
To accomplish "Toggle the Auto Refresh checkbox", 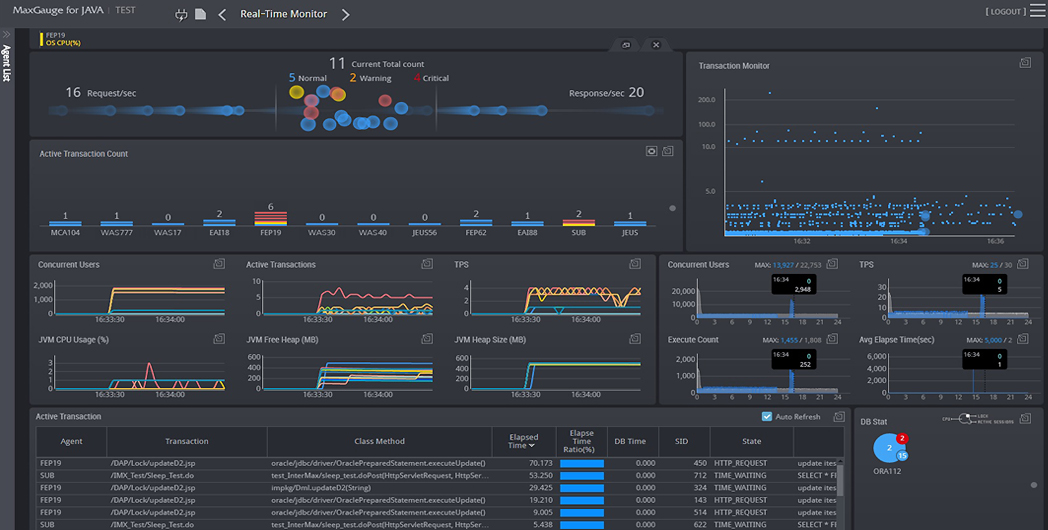I will pos(767,416).
